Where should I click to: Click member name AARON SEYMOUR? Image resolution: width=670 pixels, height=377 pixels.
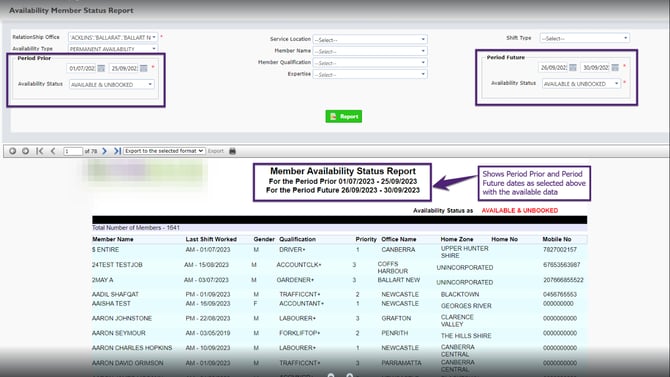coord(119,333)
